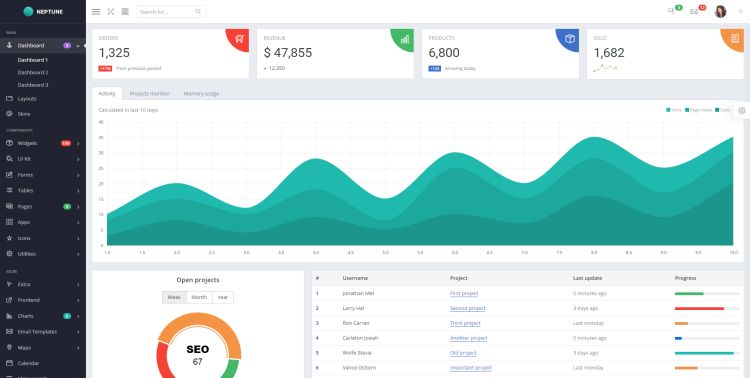Click the Forms edit icon
This screenshot has height=378, width=750.
[9, 175]
